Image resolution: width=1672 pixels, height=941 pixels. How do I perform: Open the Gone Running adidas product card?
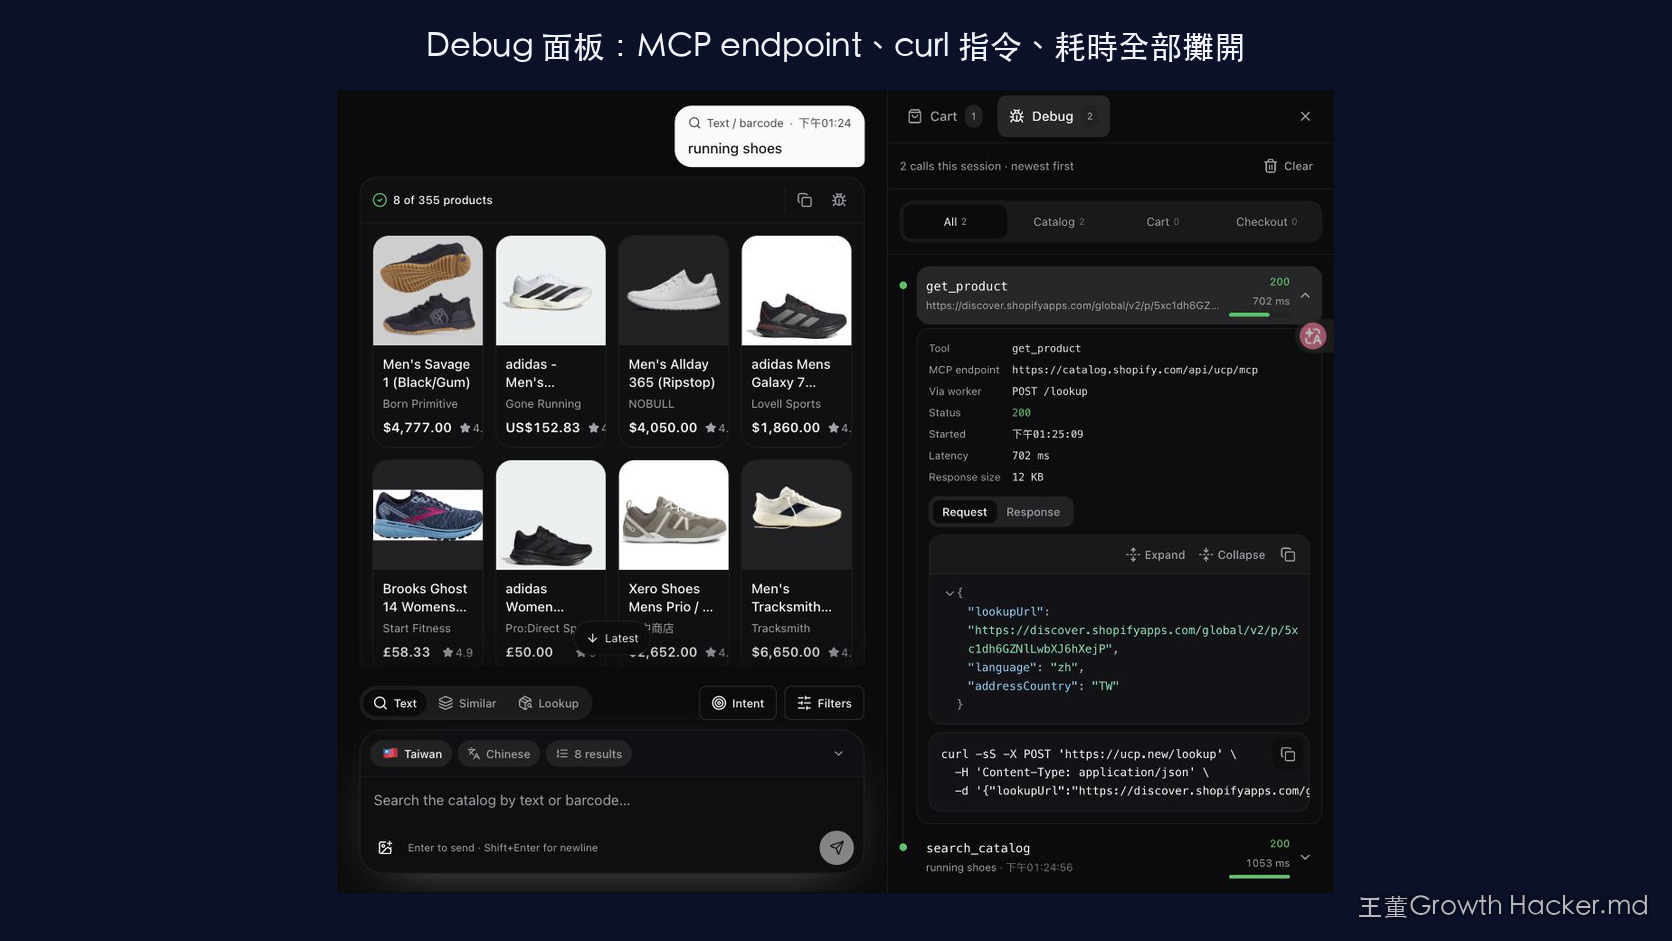(551, 339)
